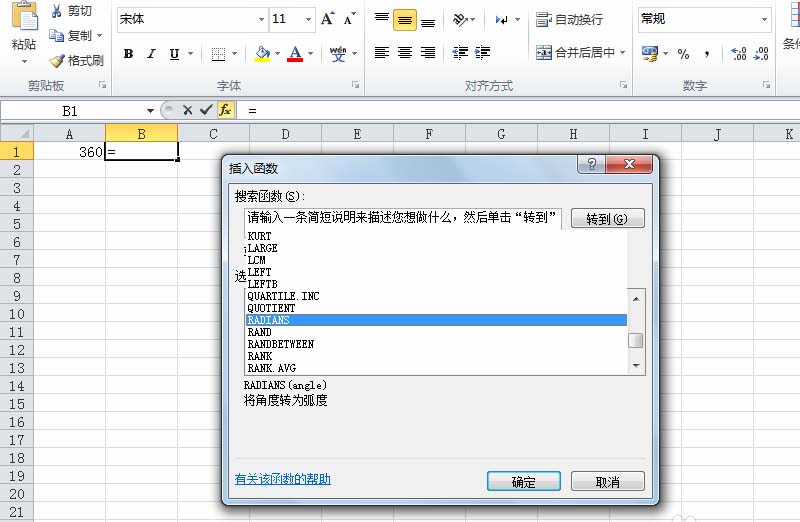Viewport: 800px width, 522px height.
Task: Click the Paste icon
Action: click(x=24, y=17)
